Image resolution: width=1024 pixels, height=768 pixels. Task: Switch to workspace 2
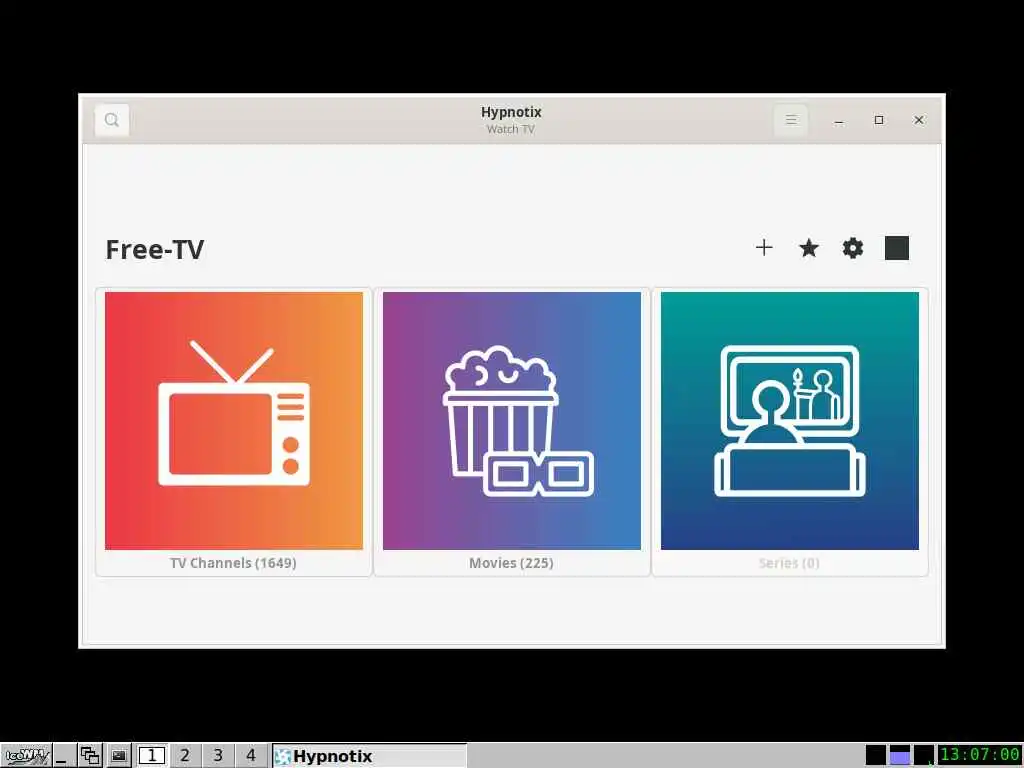click(185, 756)
